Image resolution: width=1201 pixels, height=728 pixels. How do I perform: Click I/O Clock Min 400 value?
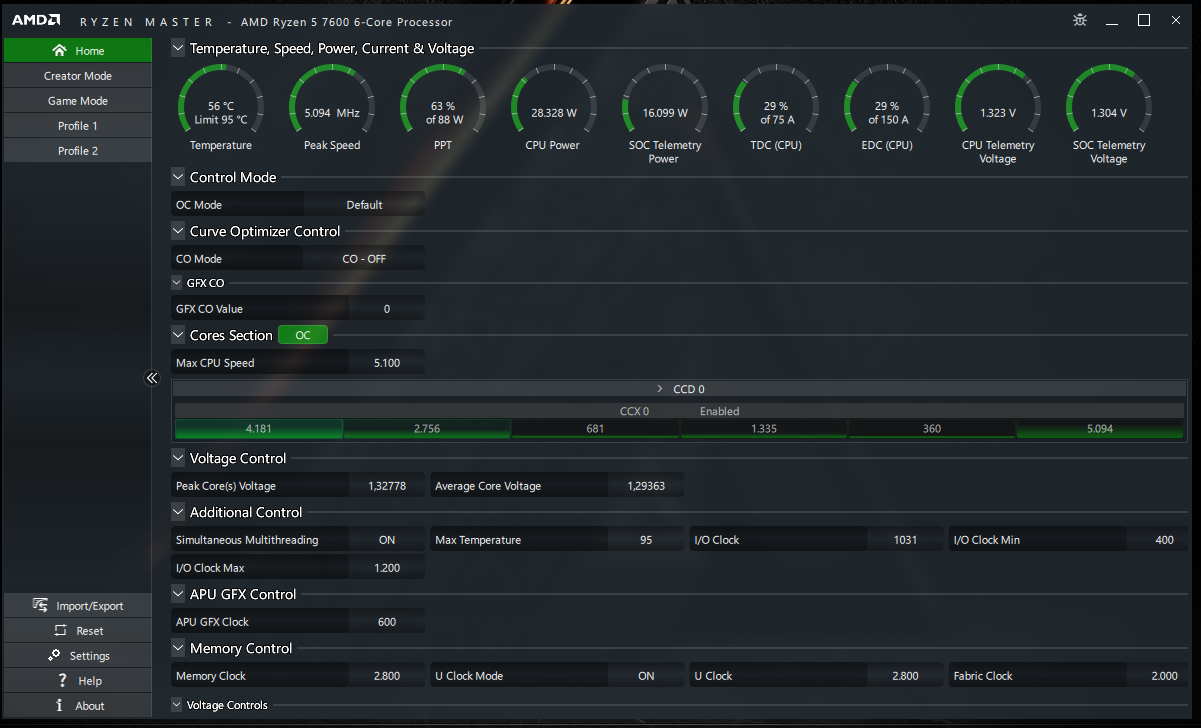(1164, 540)
